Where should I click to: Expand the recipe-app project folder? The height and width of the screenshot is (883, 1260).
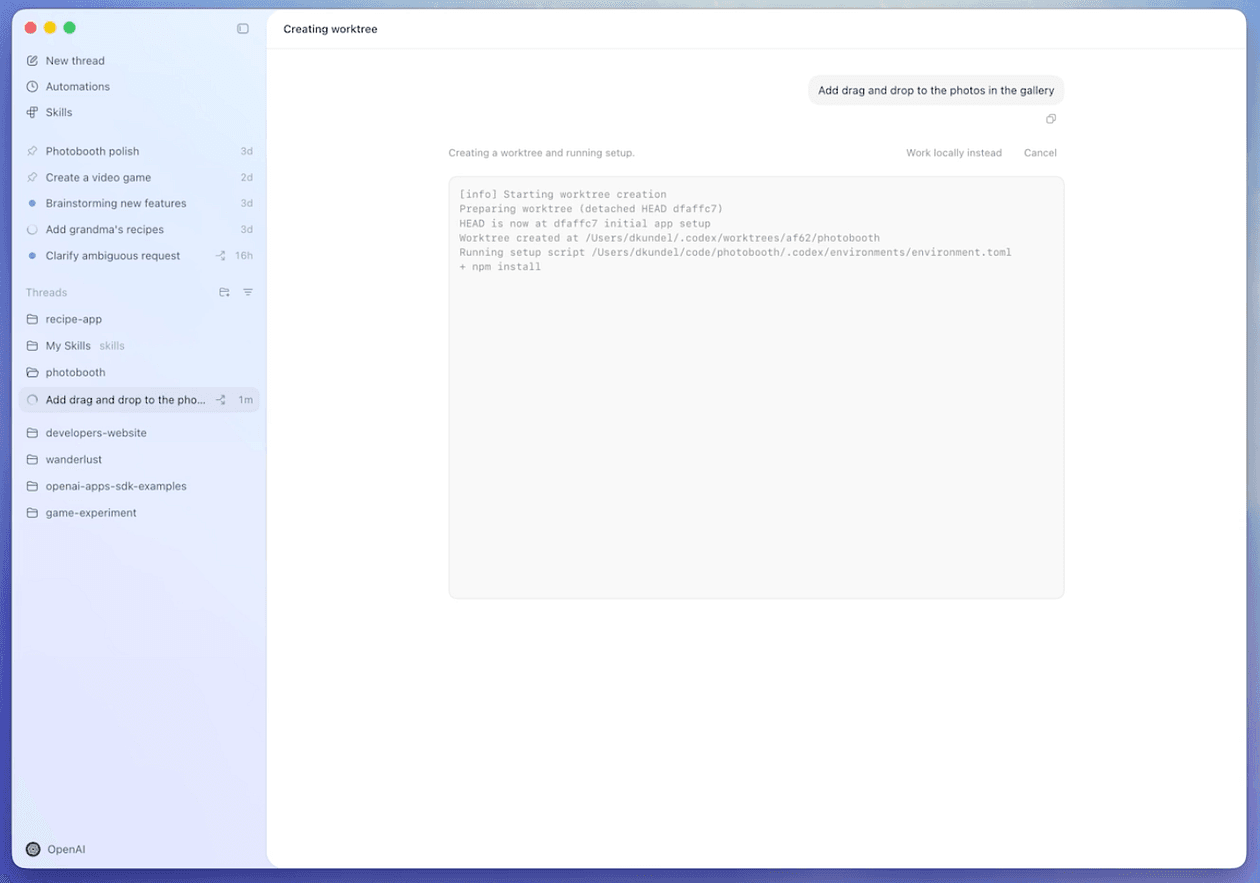tap(73, 320)
